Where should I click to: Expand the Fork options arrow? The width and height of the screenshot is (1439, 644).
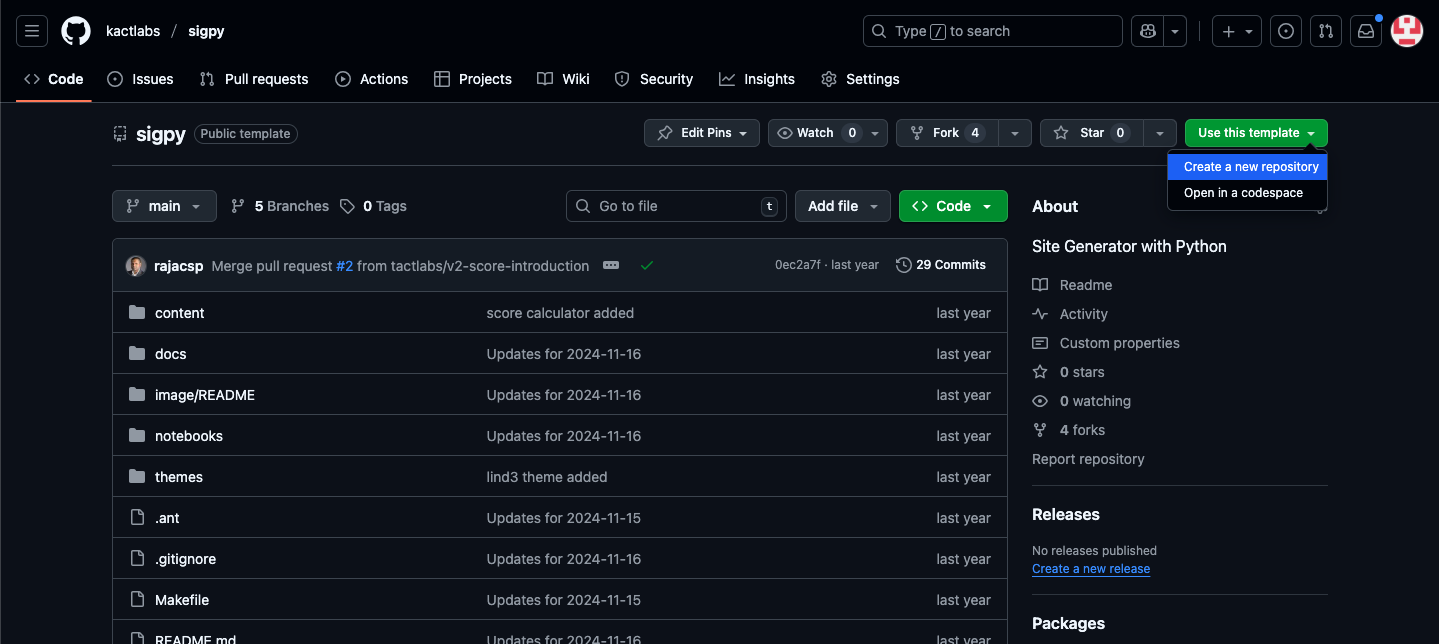(x=1015, y=133)
